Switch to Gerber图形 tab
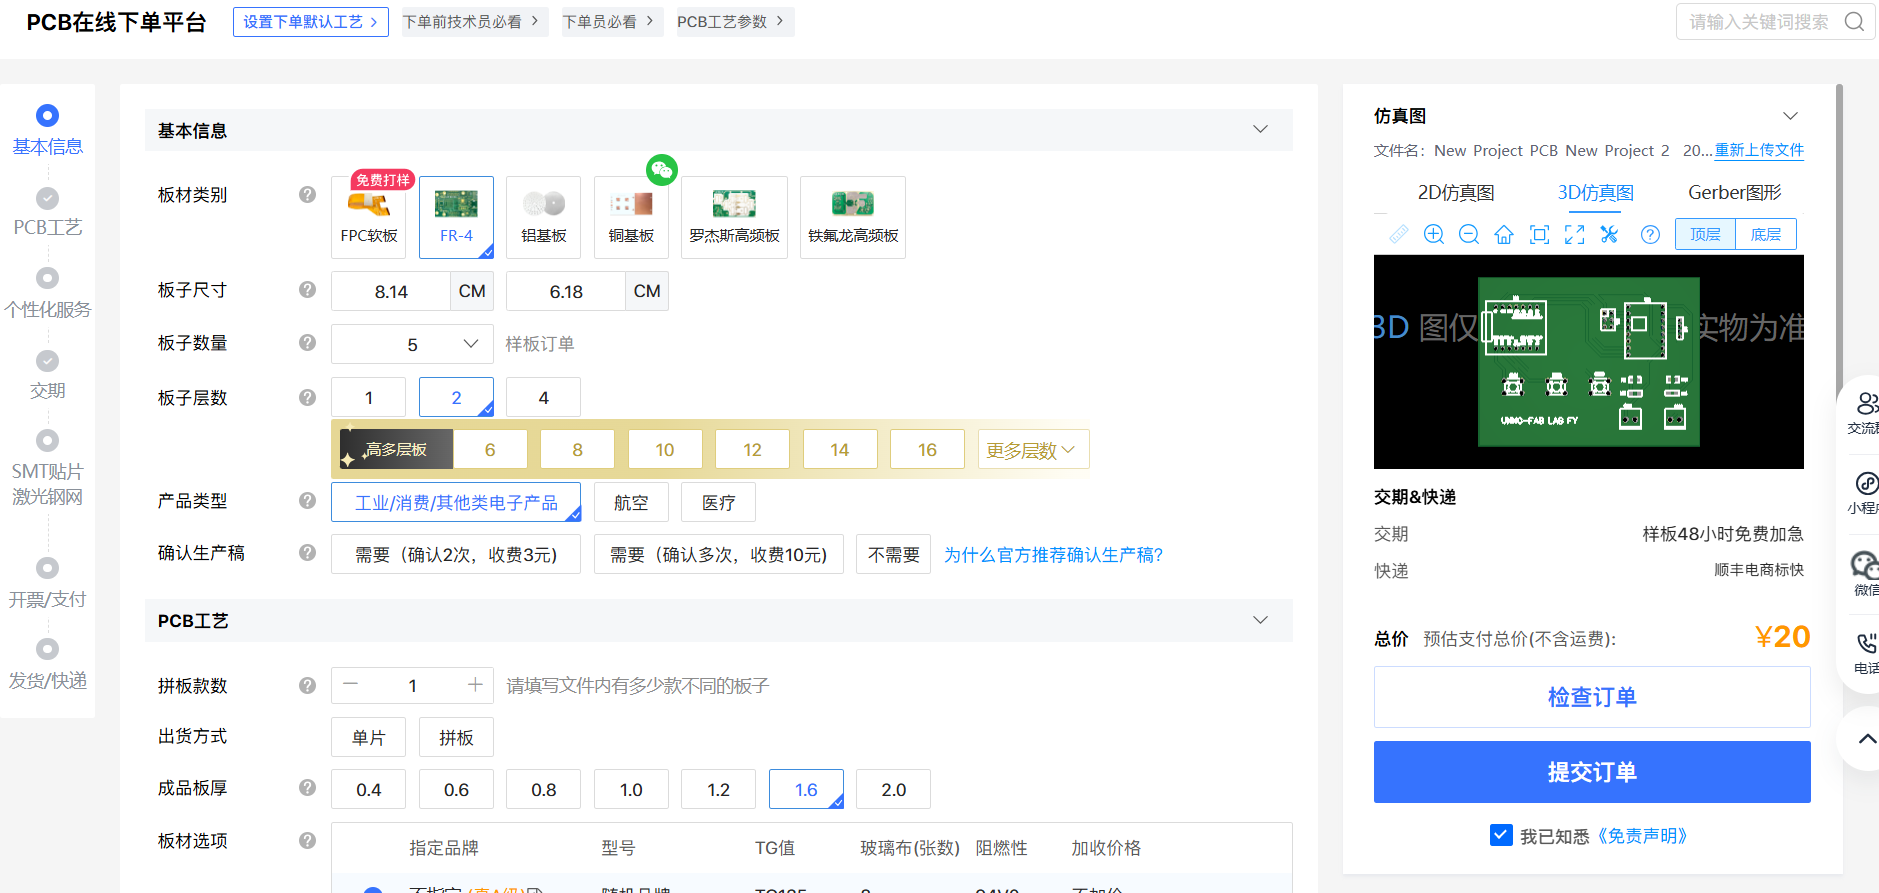Image resolution: width=1879 pixels, height=893 pixels. tap(1735, 192)
